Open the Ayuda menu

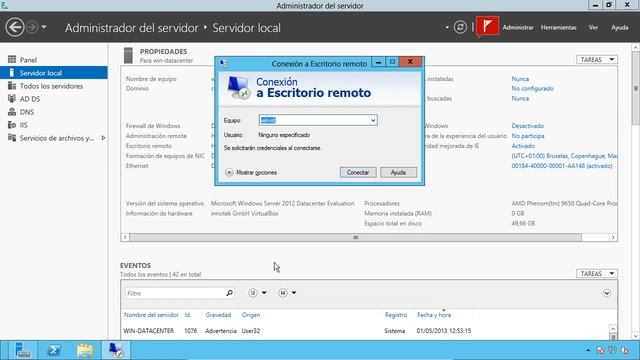(620, 27)
